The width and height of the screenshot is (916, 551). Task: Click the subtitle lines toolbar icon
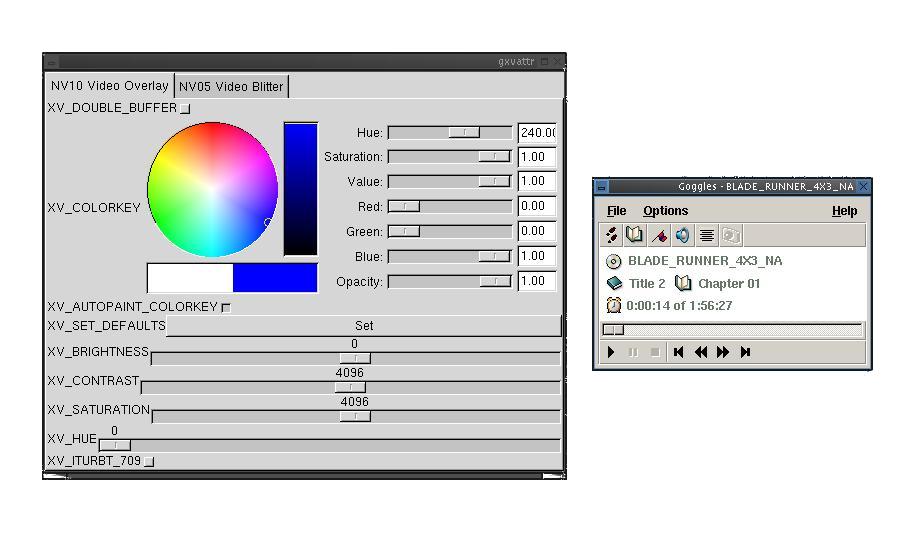coord(706,235)
